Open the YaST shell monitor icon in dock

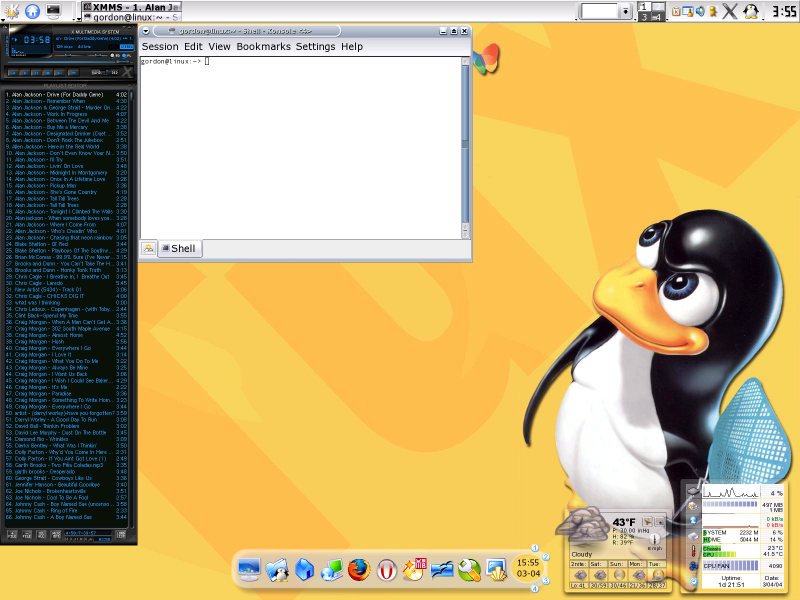[496, 570]
